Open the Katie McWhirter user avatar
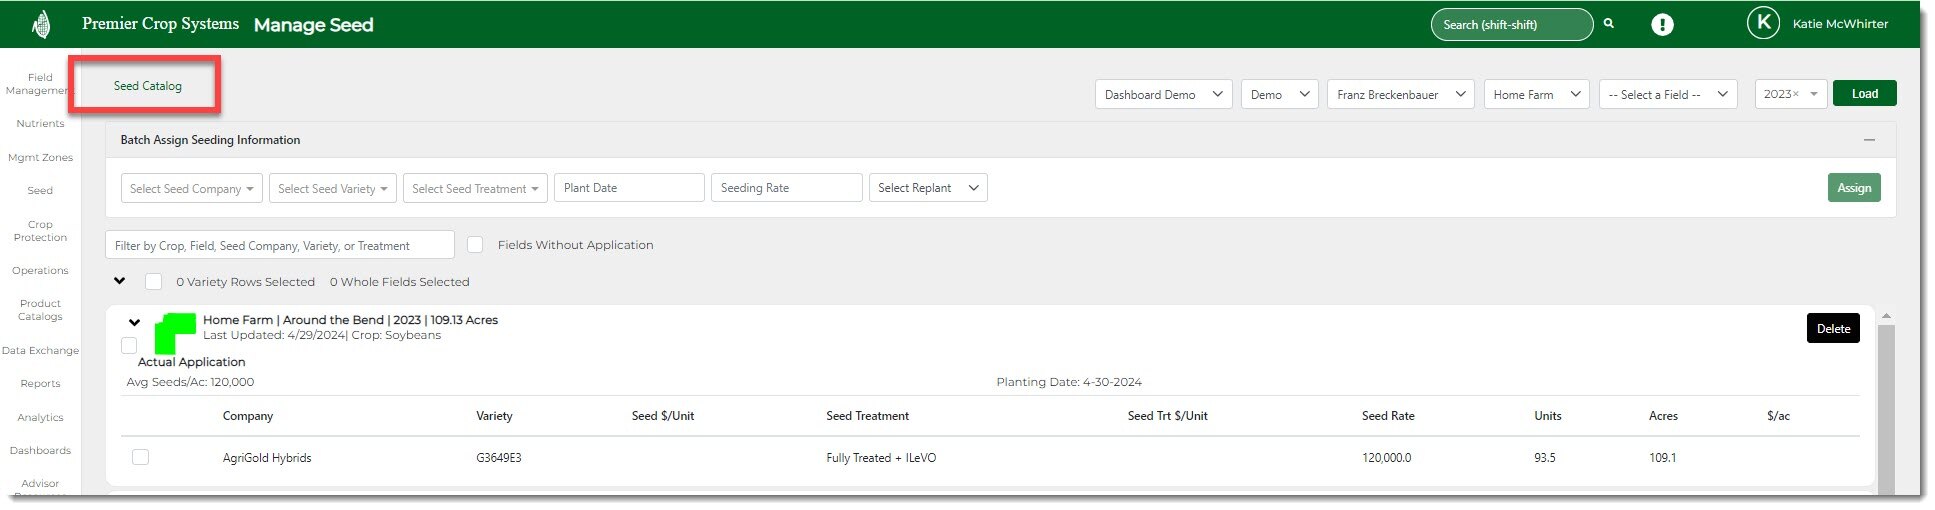Image resolution: width=1935 pixels, height=510 pixels. [x=1762, y=24]
